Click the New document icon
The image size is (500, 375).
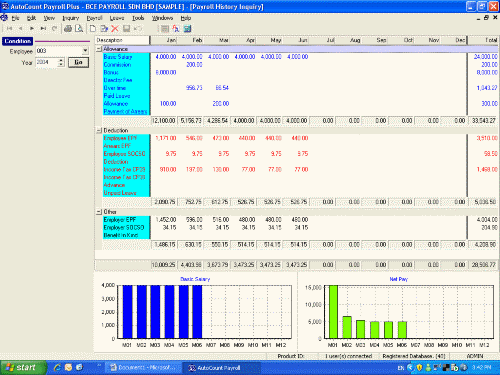93,29
